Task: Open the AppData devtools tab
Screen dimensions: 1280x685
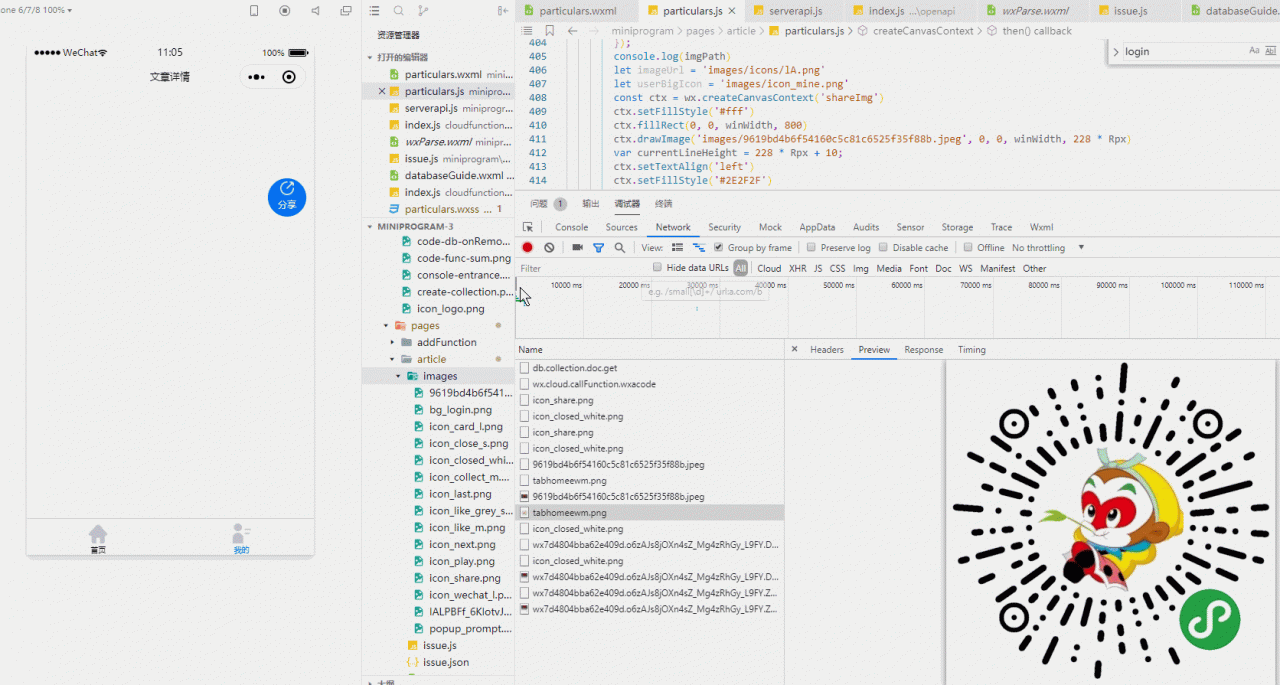Action: [817, 227]
